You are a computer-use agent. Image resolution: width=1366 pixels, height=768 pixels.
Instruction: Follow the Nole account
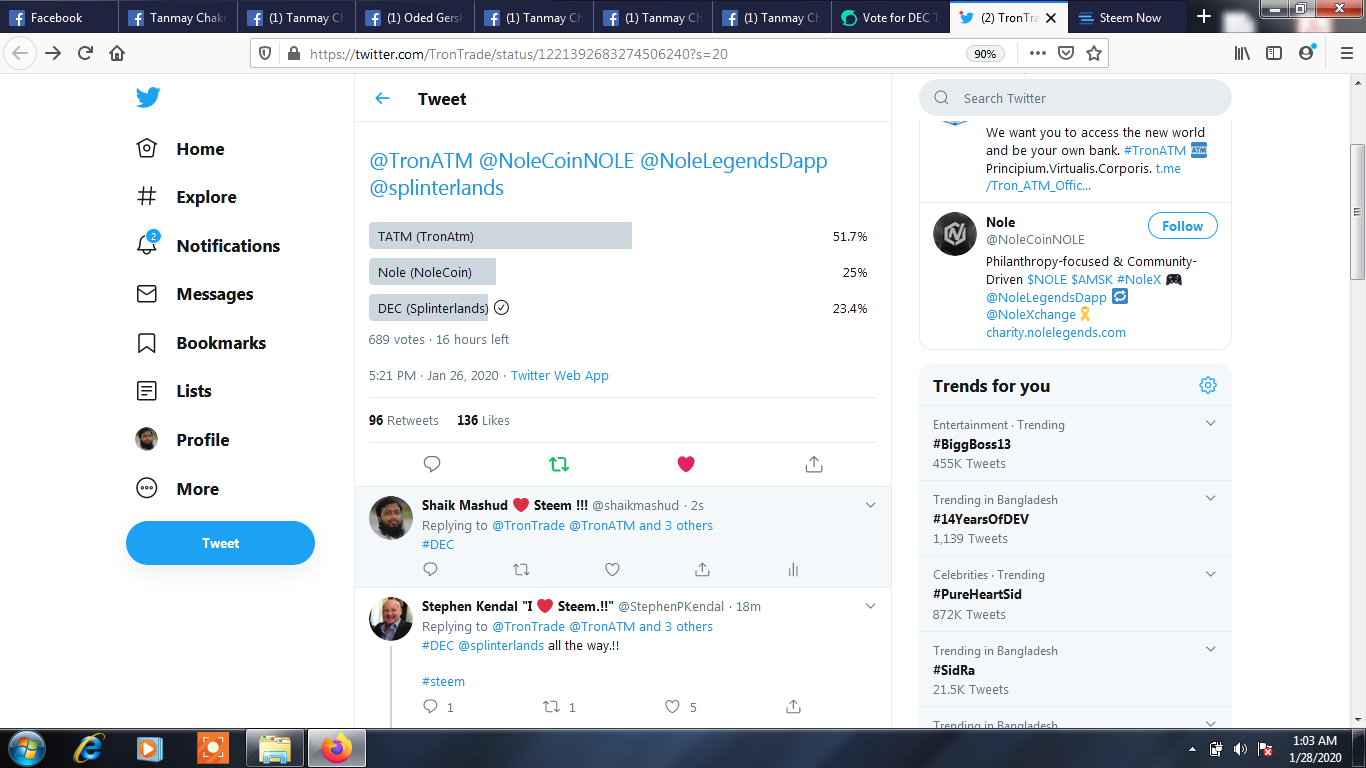(1182, 226)
